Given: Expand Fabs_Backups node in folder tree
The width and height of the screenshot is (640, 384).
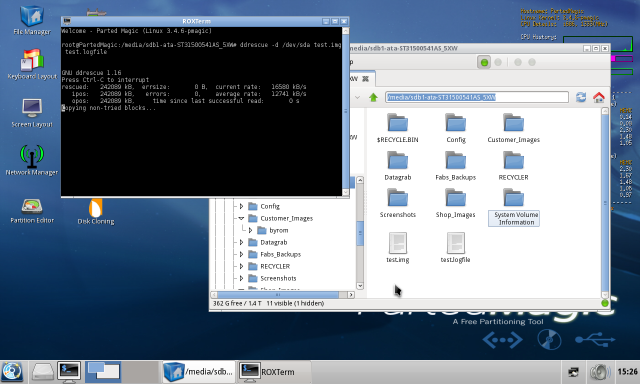Looking at the screenshot, I should pos(241,254).
